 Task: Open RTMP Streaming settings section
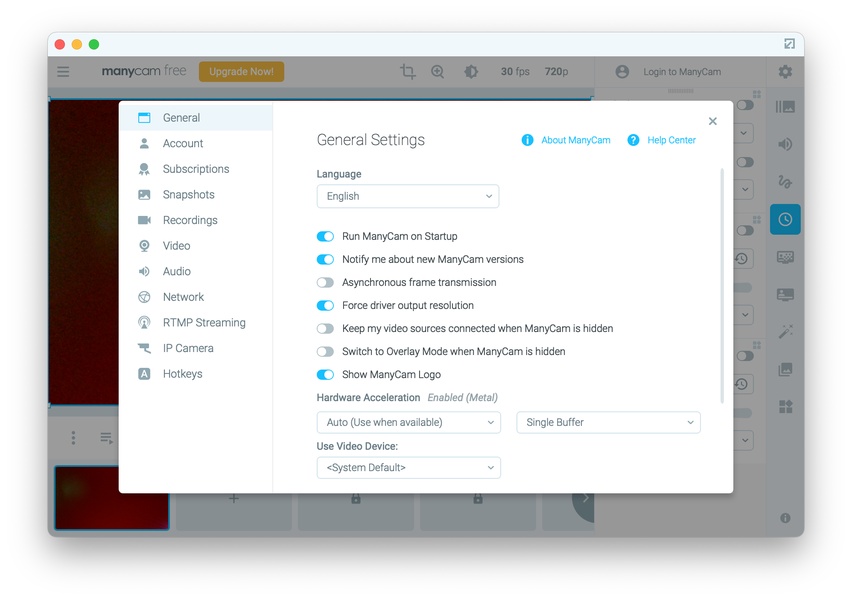[x=196, y=323]
